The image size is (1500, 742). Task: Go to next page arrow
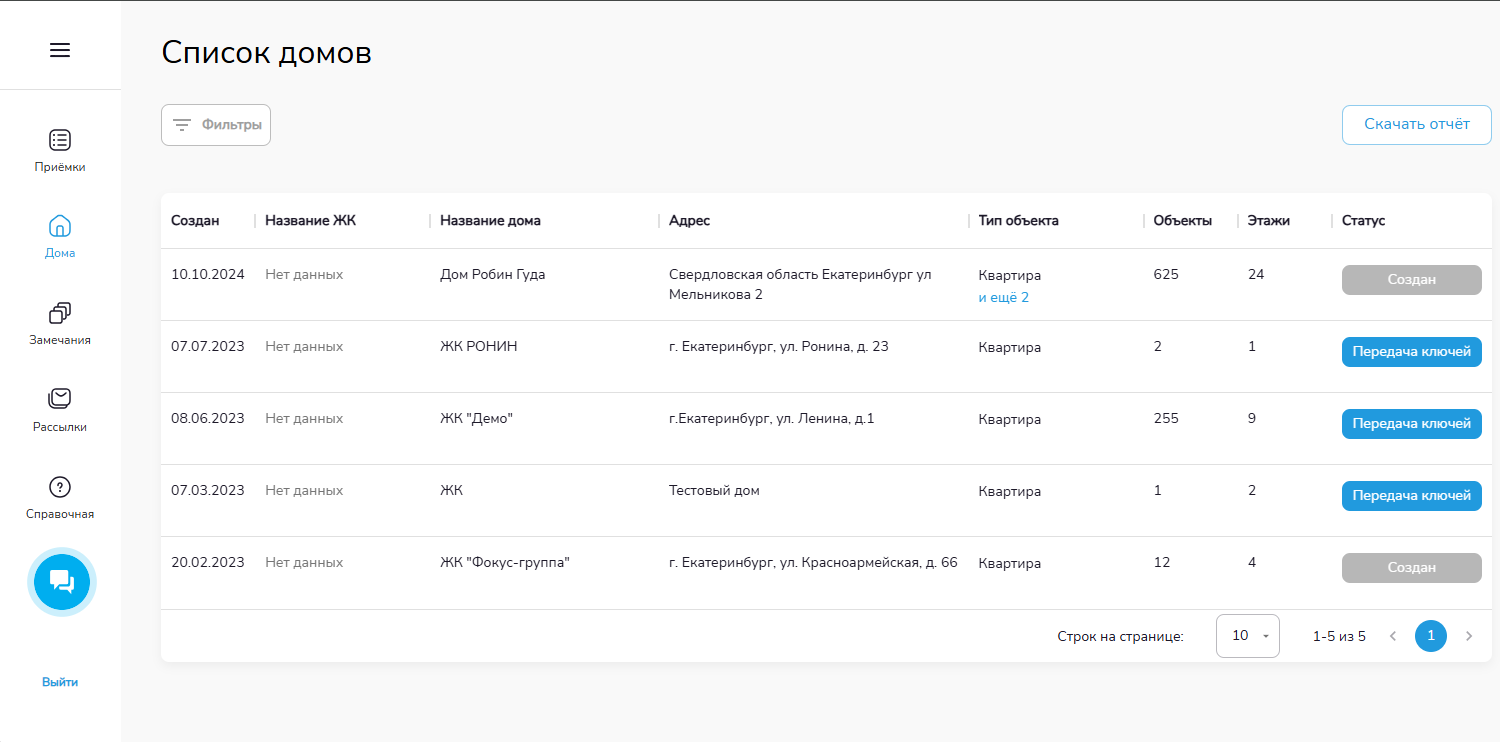coord(1469,636)
